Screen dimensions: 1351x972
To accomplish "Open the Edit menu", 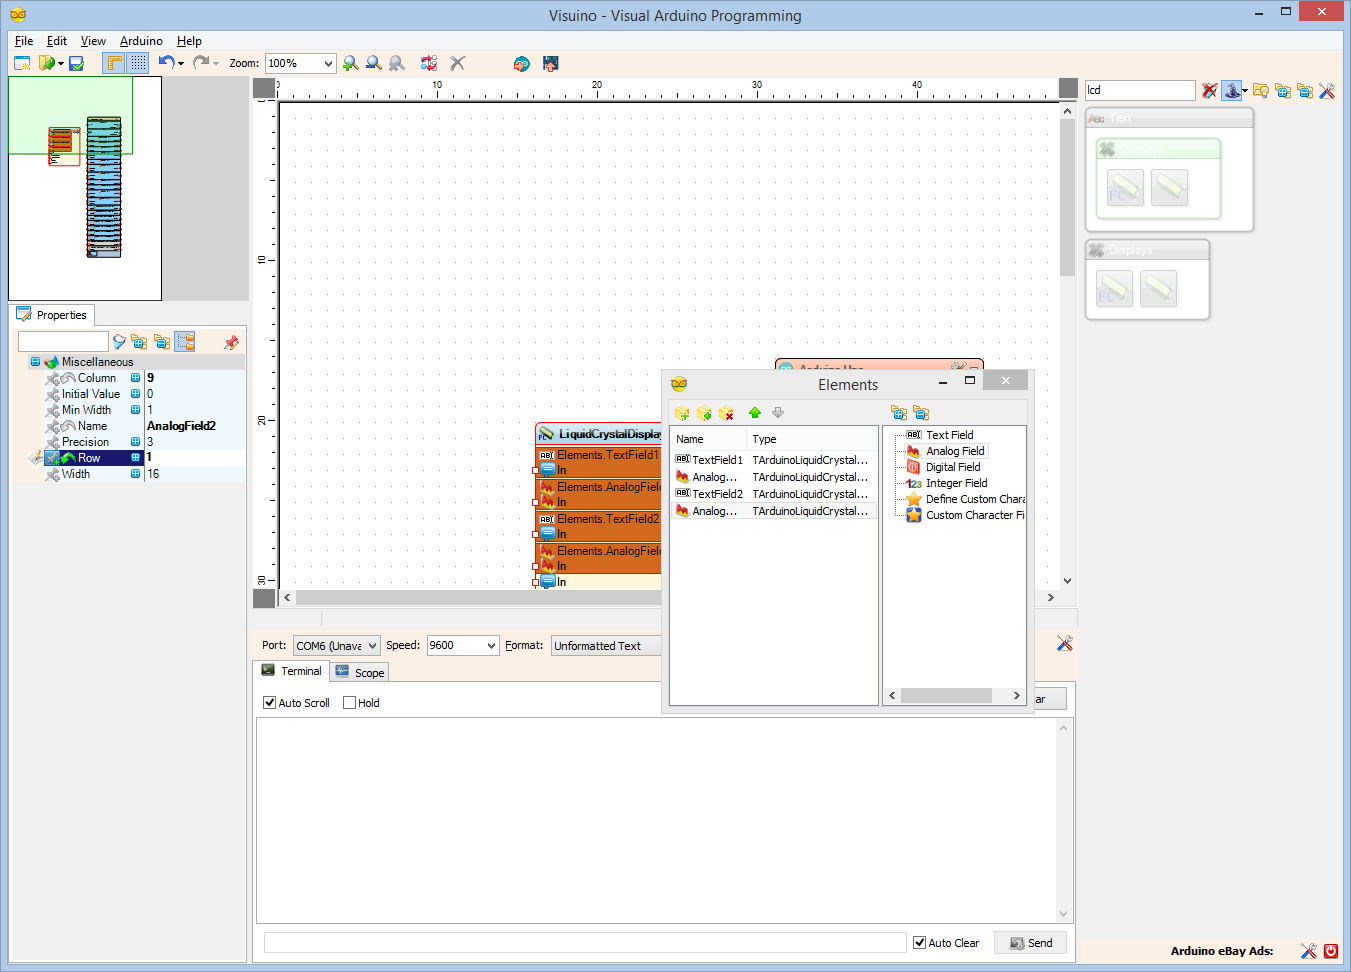I will (x=57, y=41).
